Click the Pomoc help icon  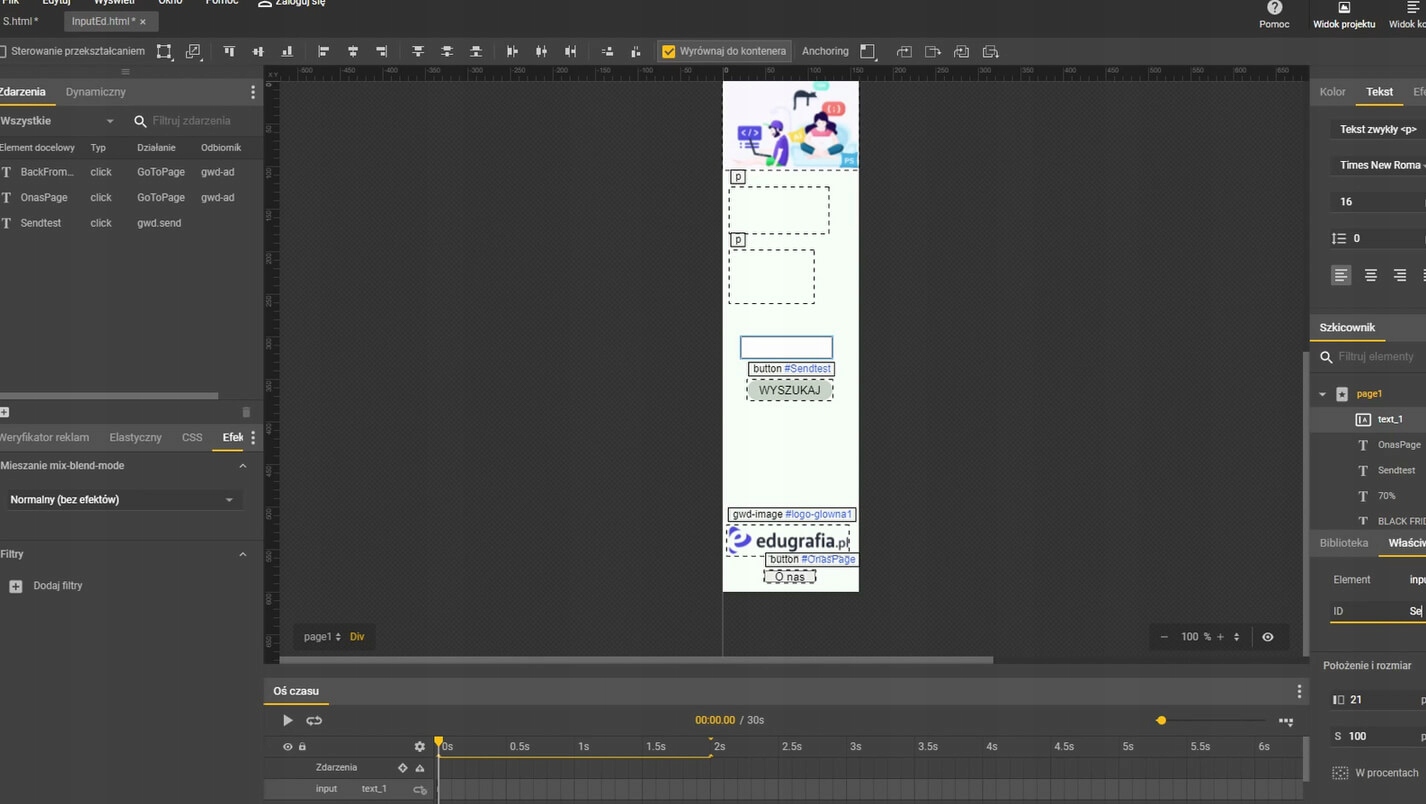[1274, 9]
